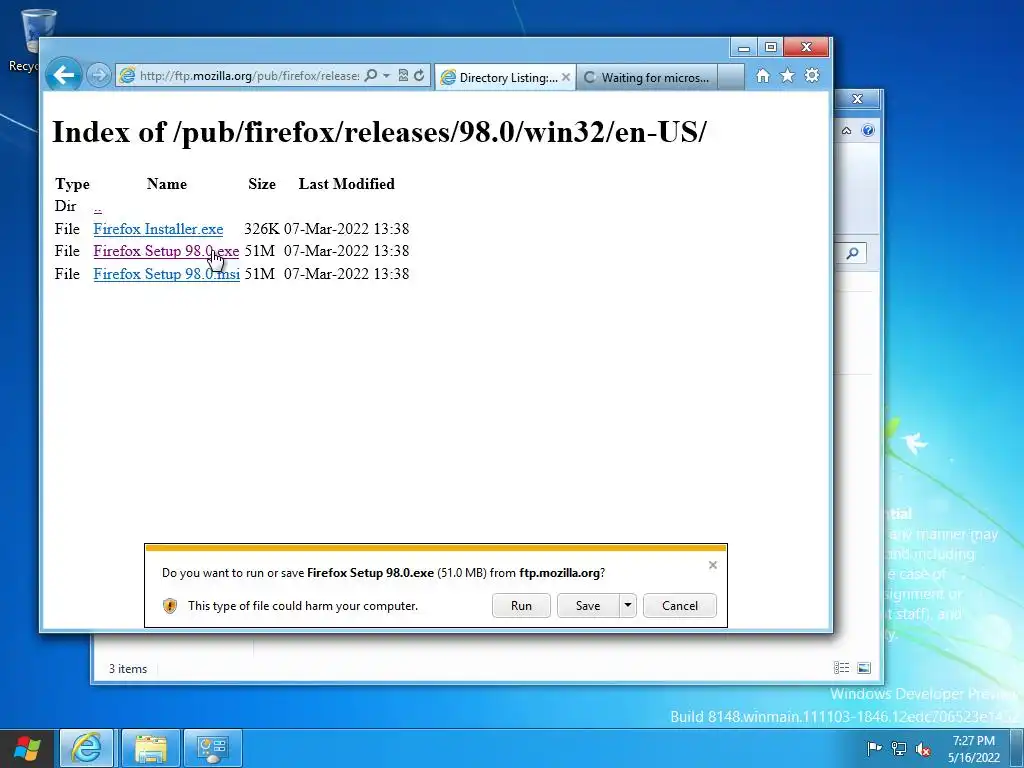Click muted volume icon in tray

[923, 748]
